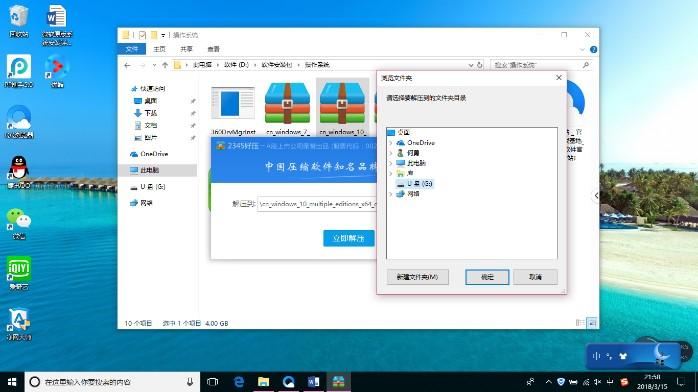This screenshot has height=392, width=698.
Task: Open Word from the taskbar
Action: click(313, 382)
